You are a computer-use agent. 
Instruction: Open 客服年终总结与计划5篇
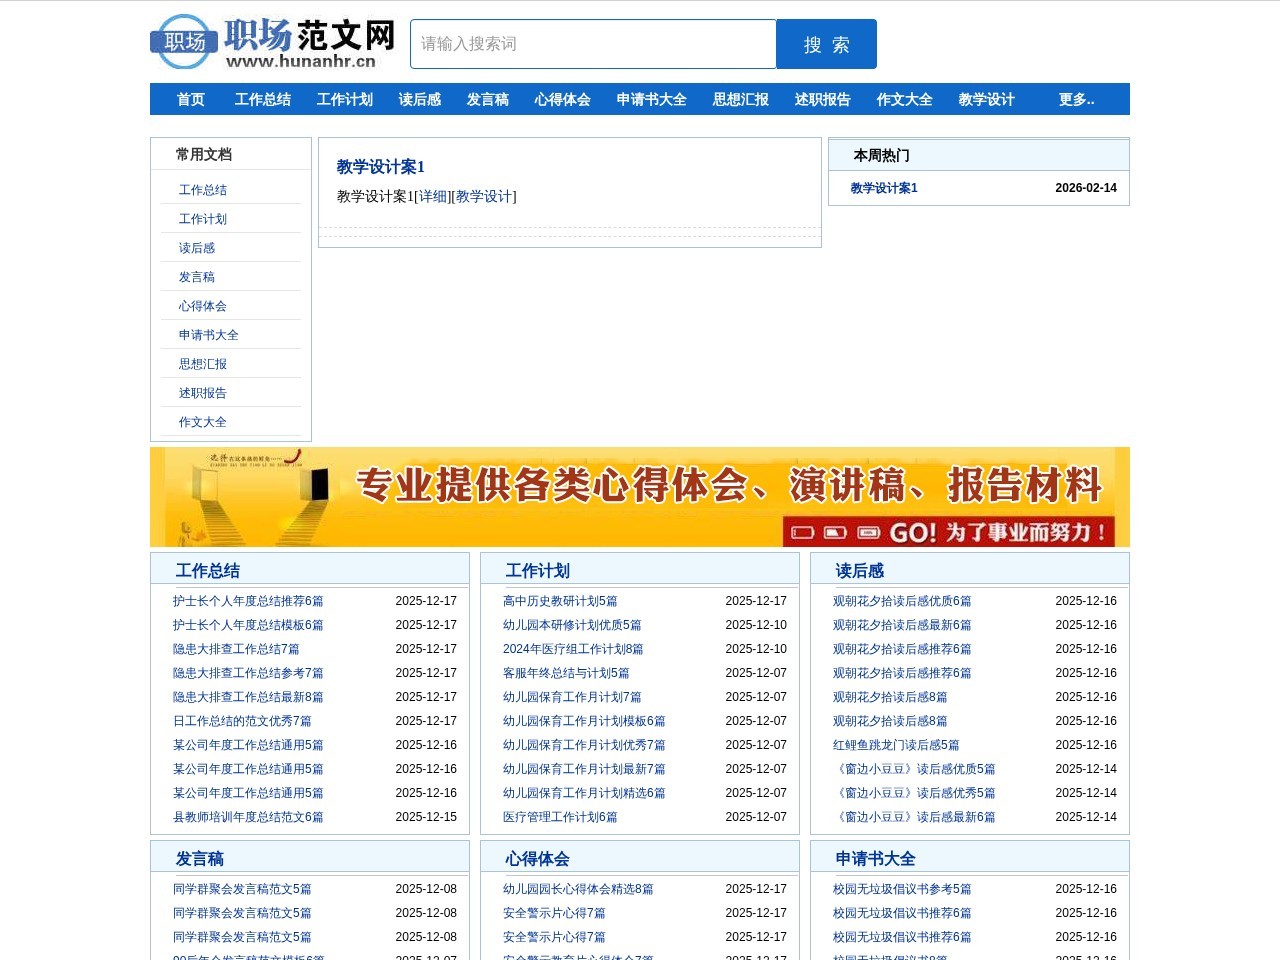pyautogui.click(x=566, y=673)
